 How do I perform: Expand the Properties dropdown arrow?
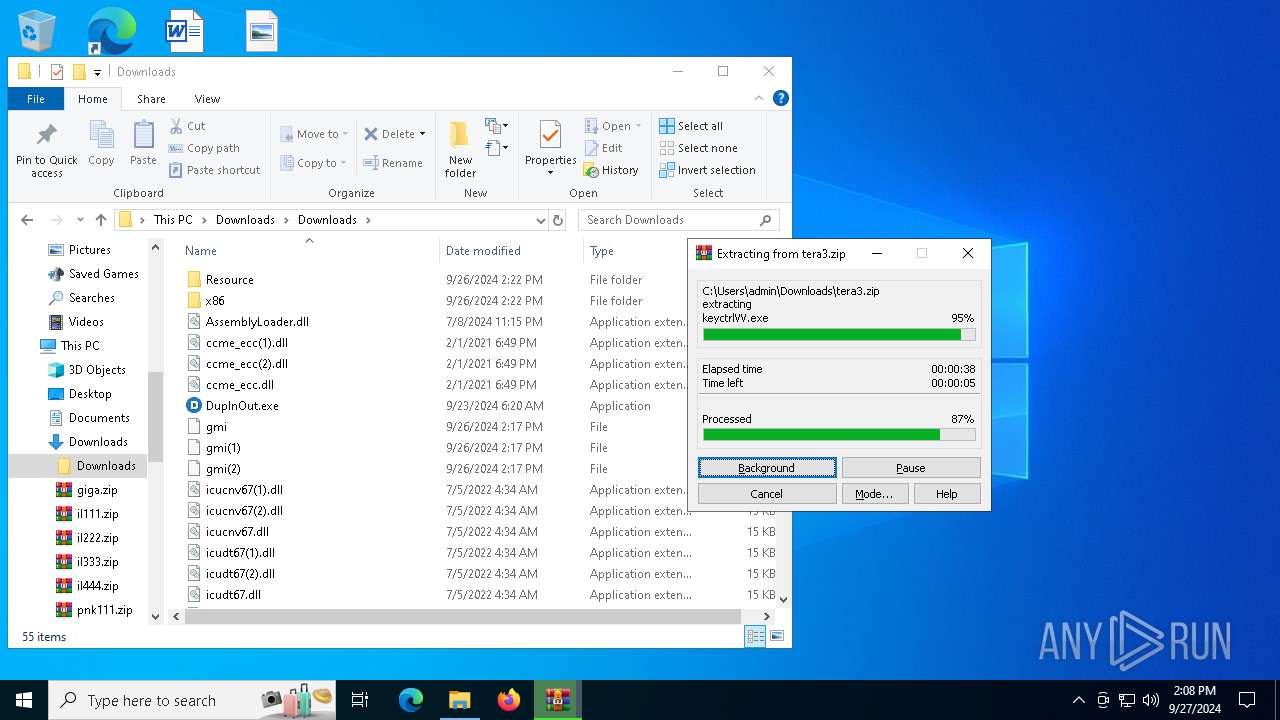point(550,173)
